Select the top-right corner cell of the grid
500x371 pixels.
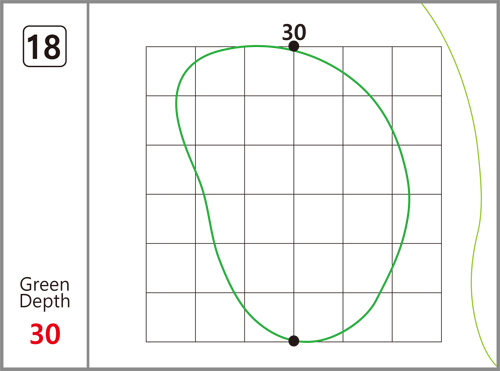click(417, 71)
